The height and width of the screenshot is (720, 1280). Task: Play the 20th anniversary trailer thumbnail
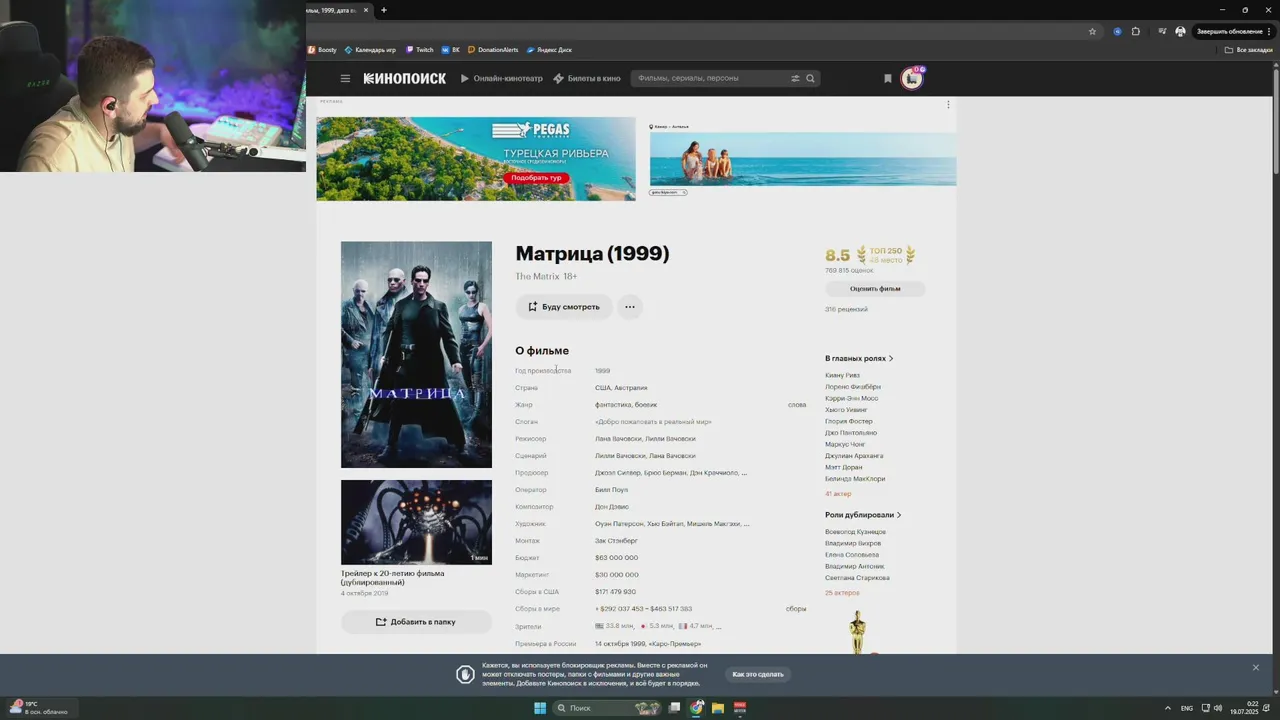pyautogui.click(x=416, y=522)
